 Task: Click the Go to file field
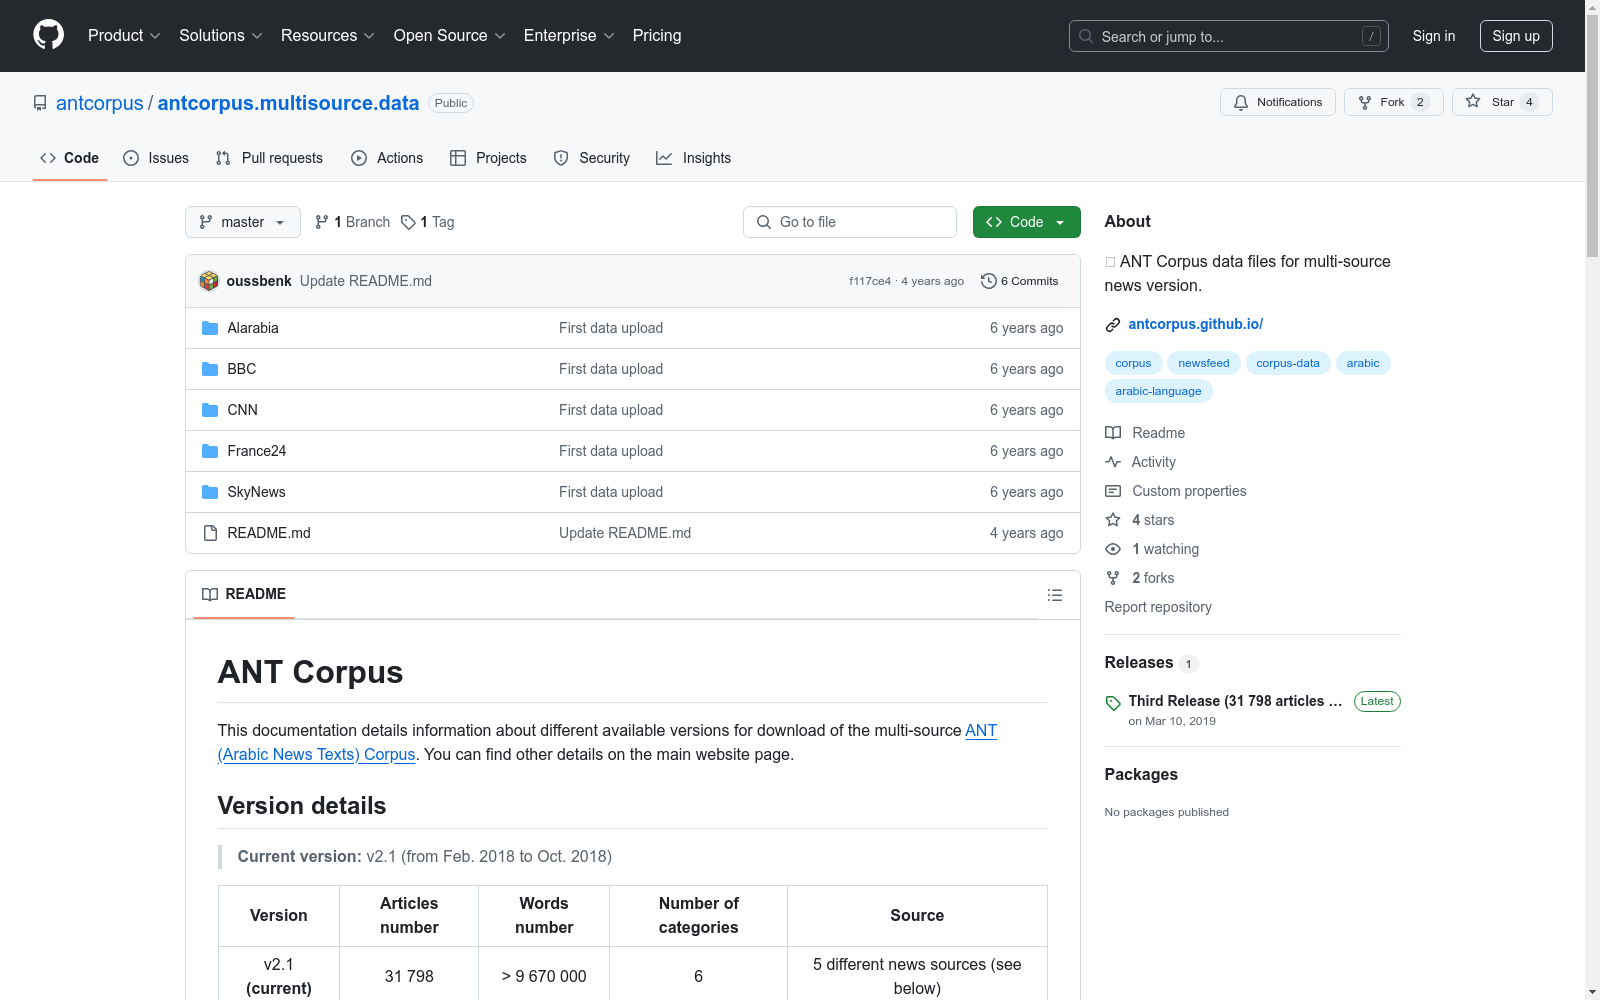[x=850, y=222]
